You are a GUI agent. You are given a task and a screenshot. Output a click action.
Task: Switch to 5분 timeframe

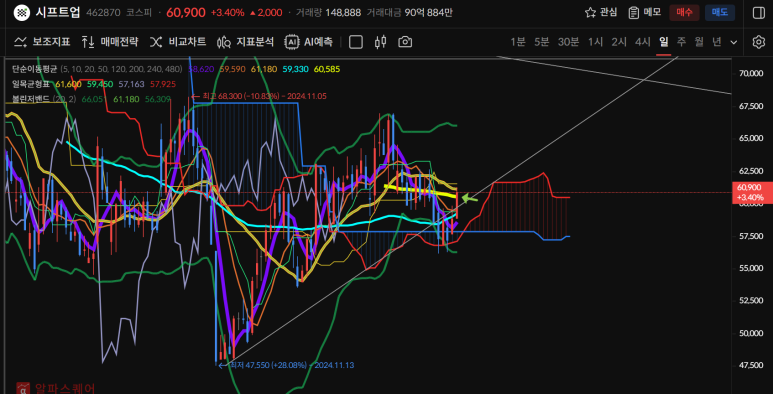(x=541, y=42)
